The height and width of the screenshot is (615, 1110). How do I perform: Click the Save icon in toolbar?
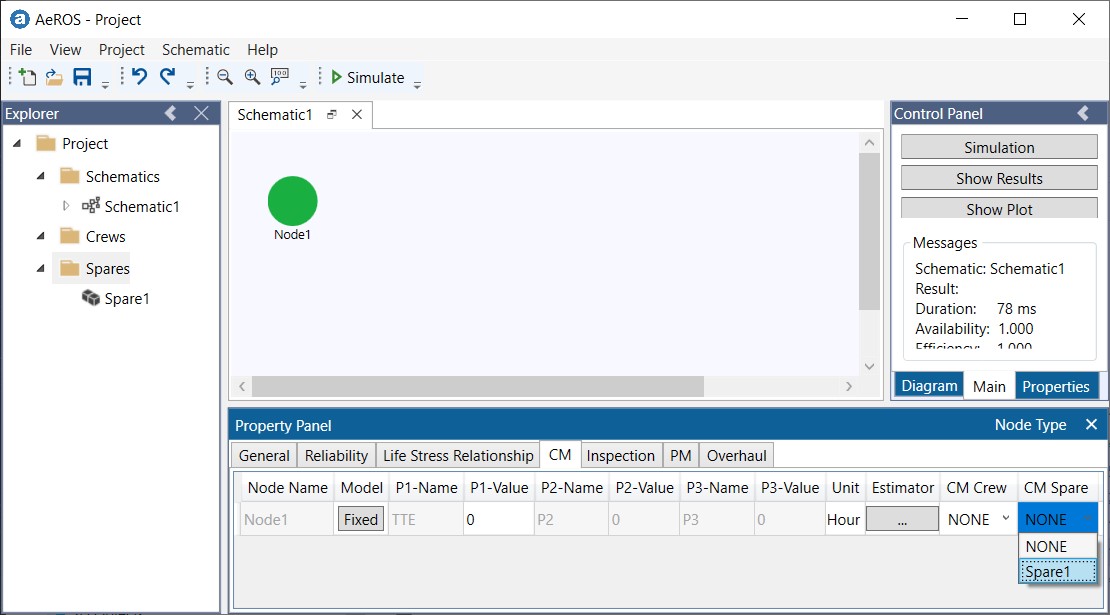[82, 78]
